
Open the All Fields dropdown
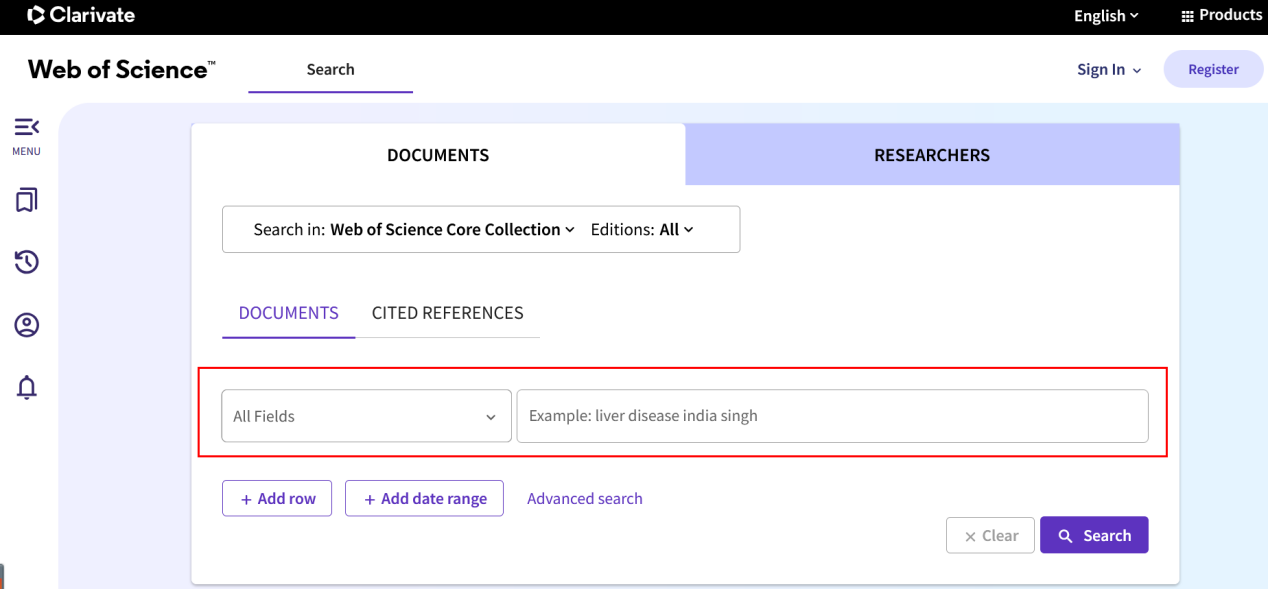[x=366, y=416]
